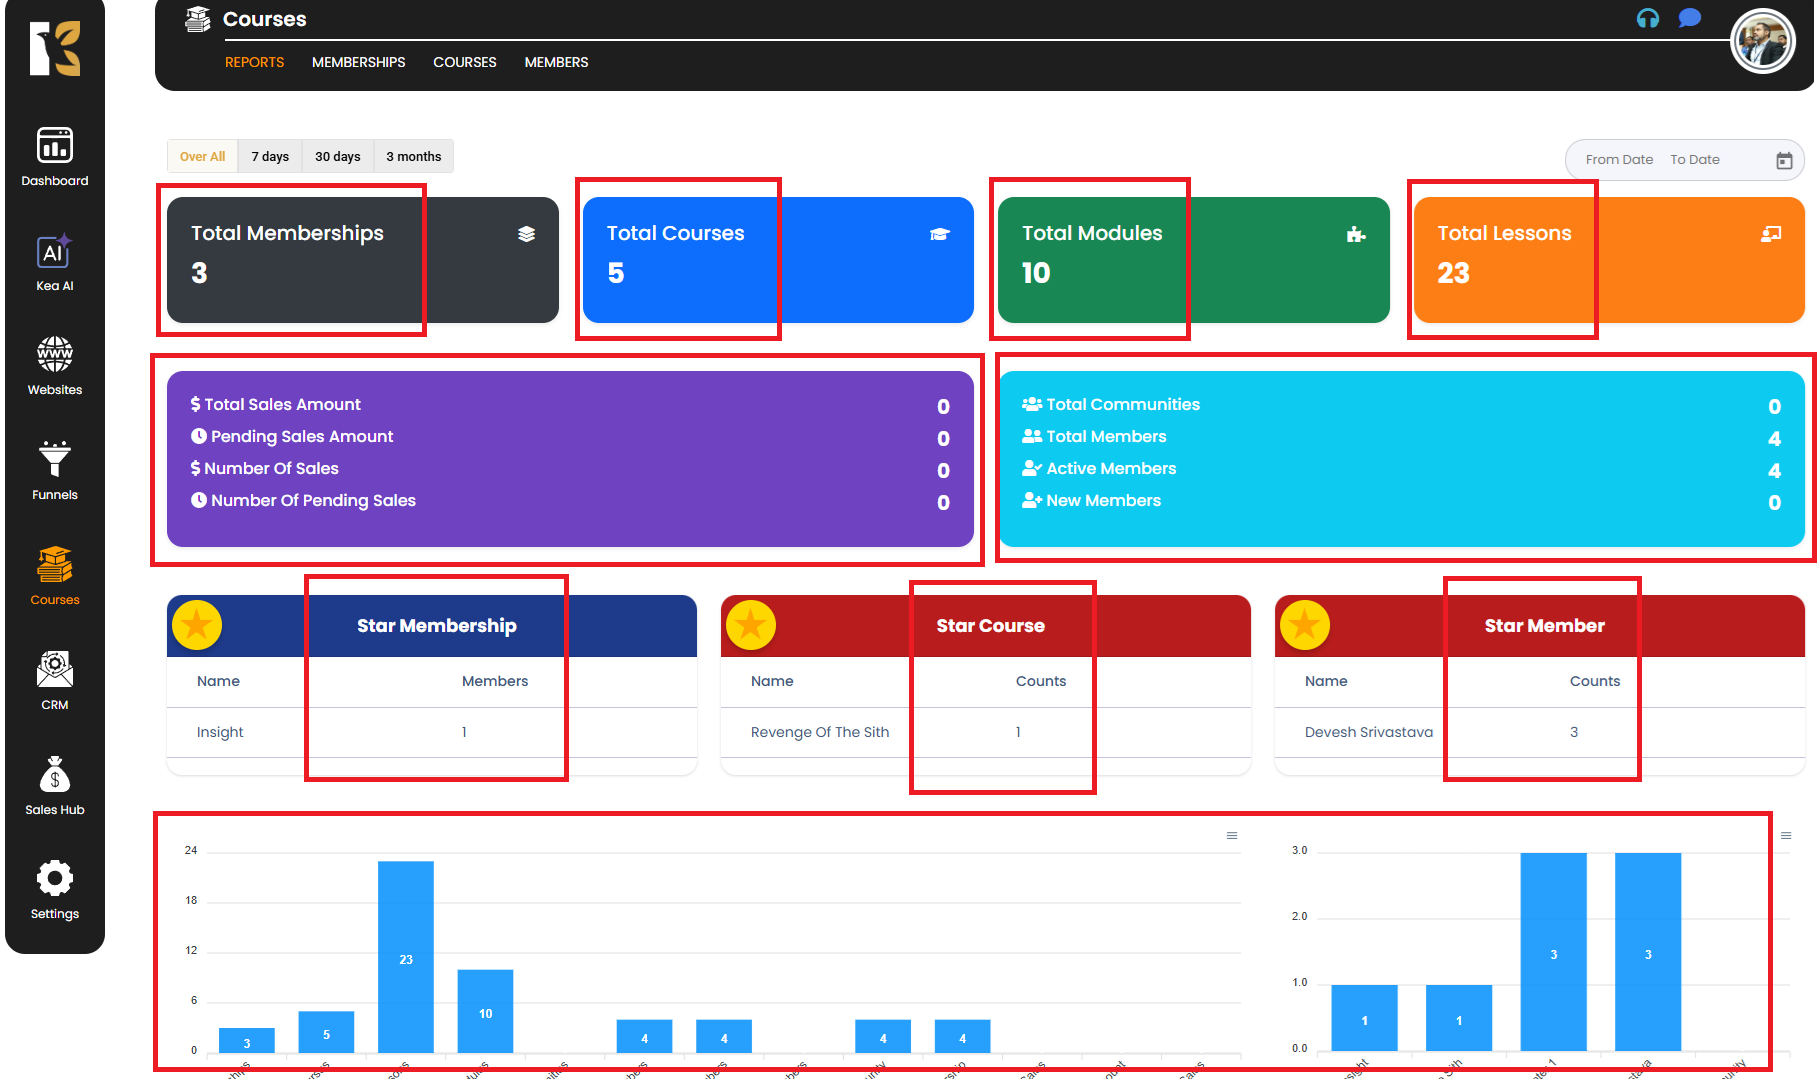Select the 3 months filter

coord(413,157)
